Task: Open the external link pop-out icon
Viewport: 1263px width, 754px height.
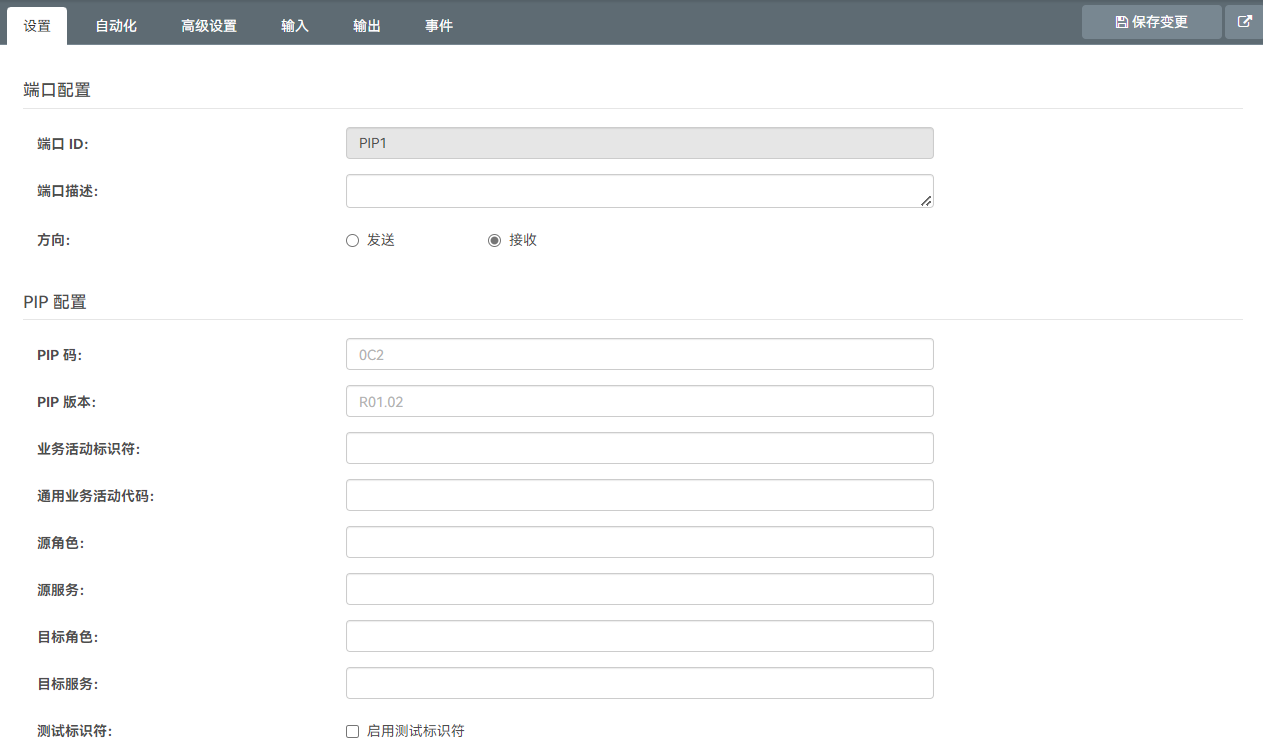Action: (1244, 22)
